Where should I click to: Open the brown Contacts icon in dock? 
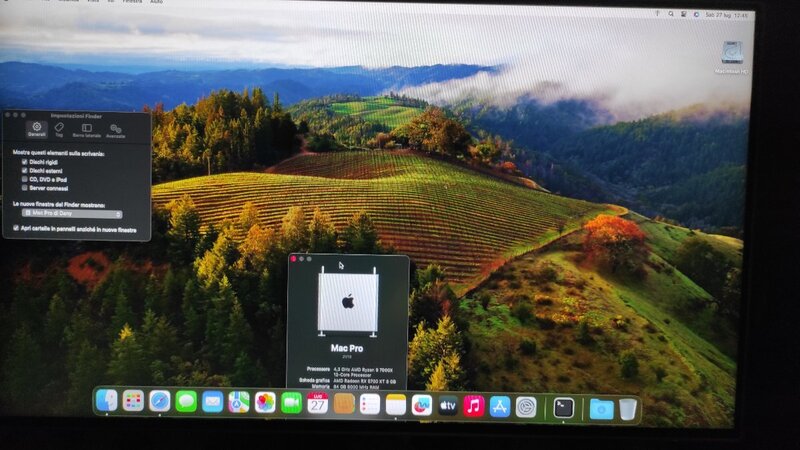coord(344,405)
